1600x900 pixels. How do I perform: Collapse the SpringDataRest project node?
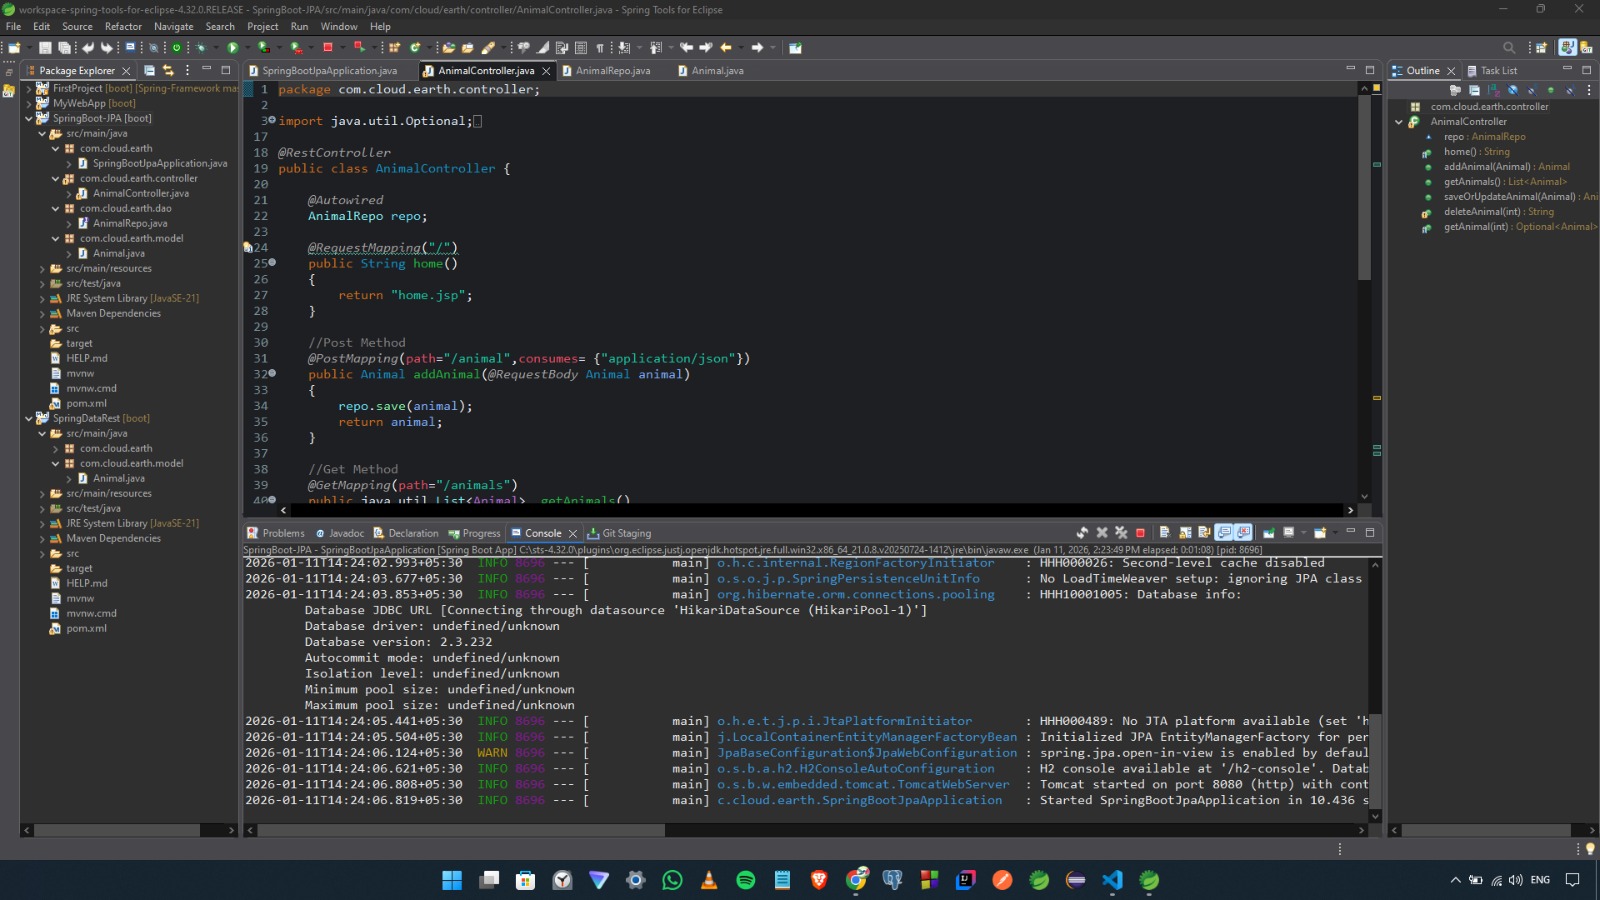coord(29,419)
